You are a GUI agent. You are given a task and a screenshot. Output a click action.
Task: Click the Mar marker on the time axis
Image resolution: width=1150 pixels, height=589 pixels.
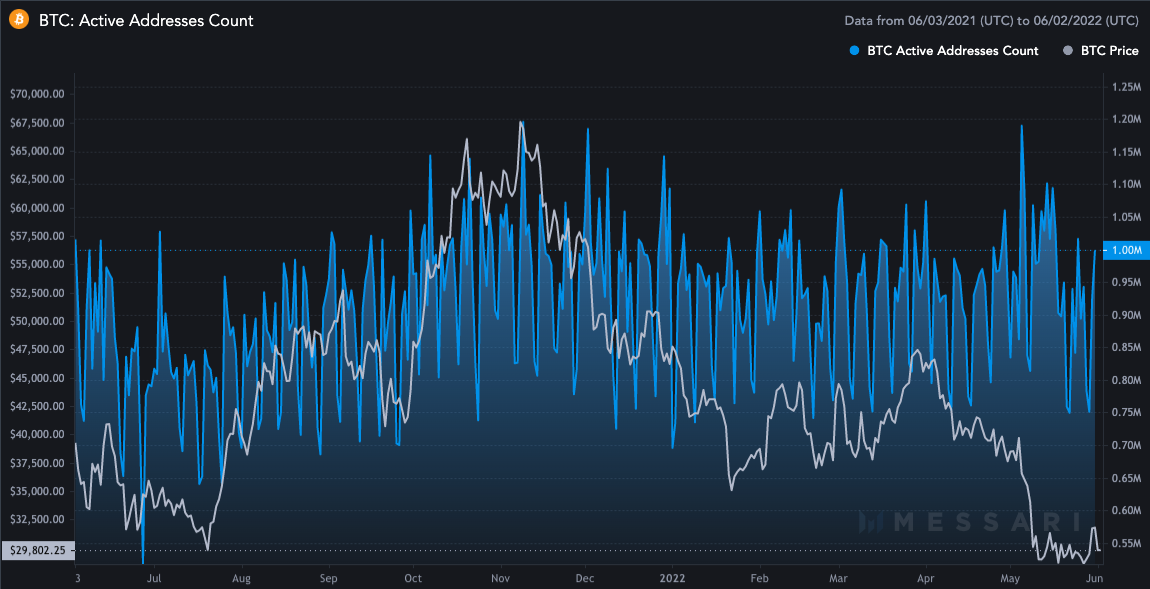point(840,577)
